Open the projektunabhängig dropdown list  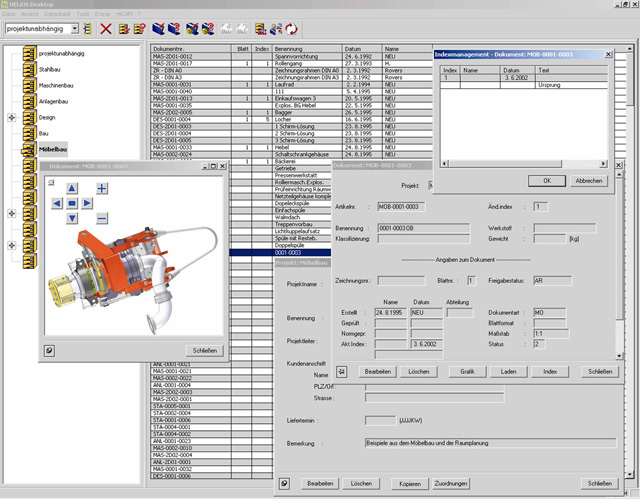click(x=75, y=29)
